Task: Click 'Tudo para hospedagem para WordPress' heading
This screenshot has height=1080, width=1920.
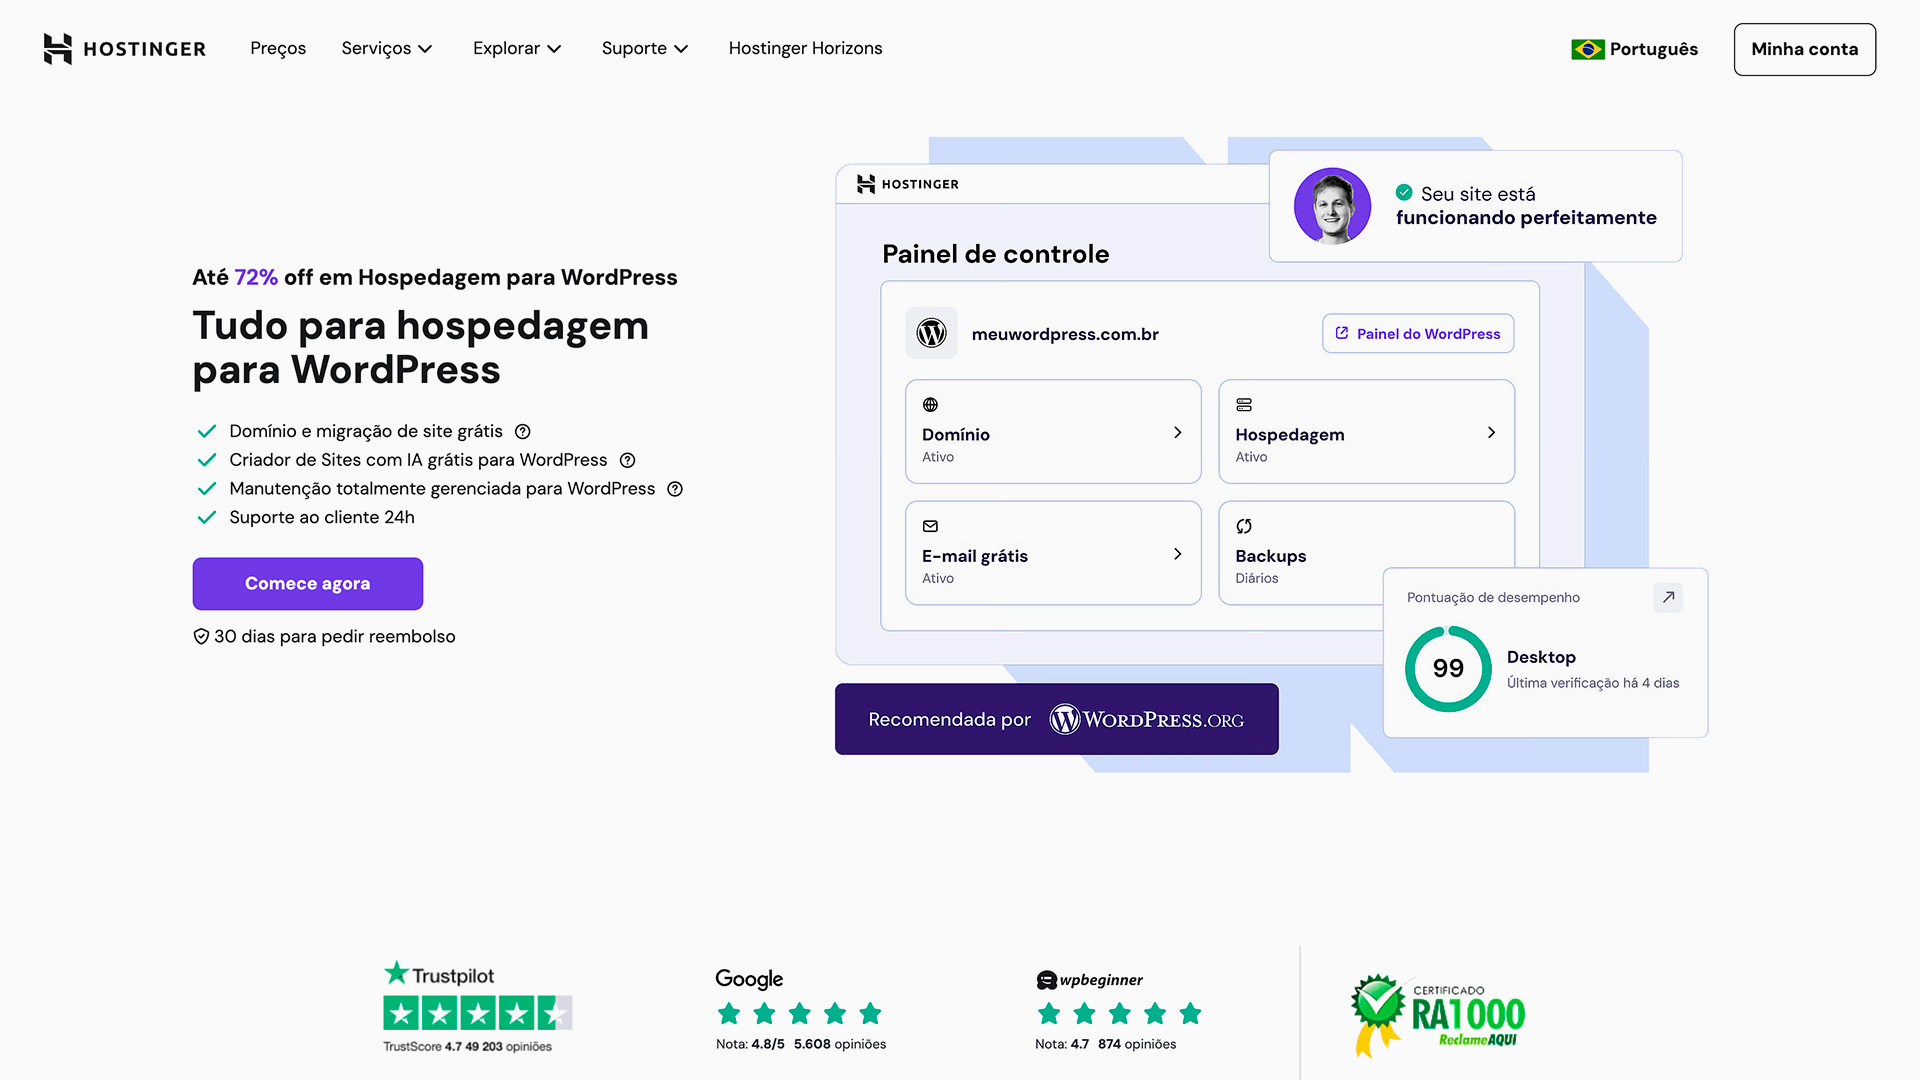Action: click(x=420, y=347)
